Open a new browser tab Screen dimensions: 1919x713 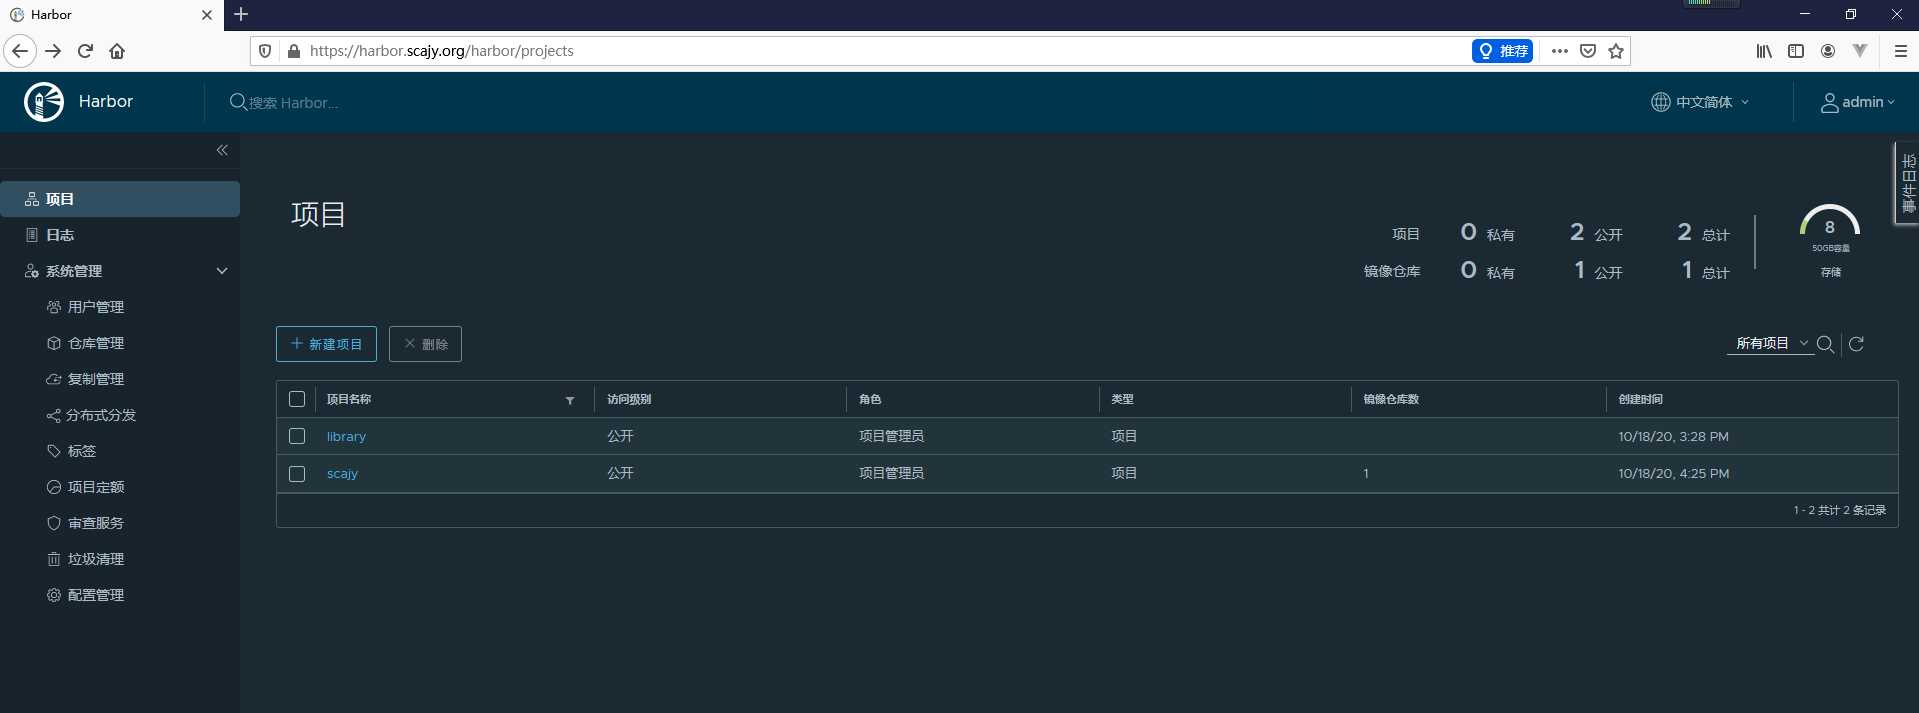click(x=241, y=14)
